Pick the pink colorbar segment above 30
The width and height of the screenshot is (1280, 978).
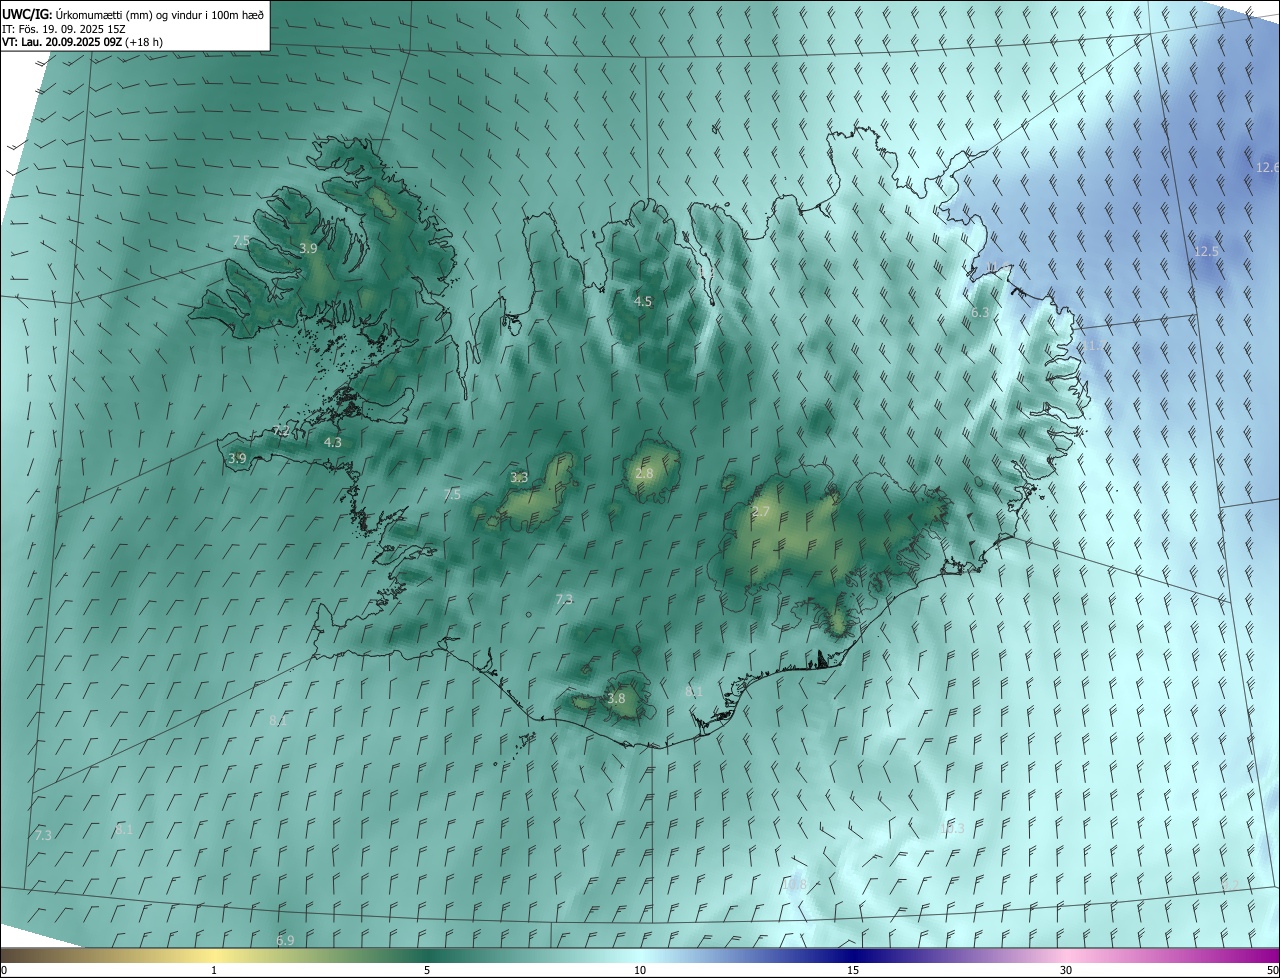(x=1066, y=955)
